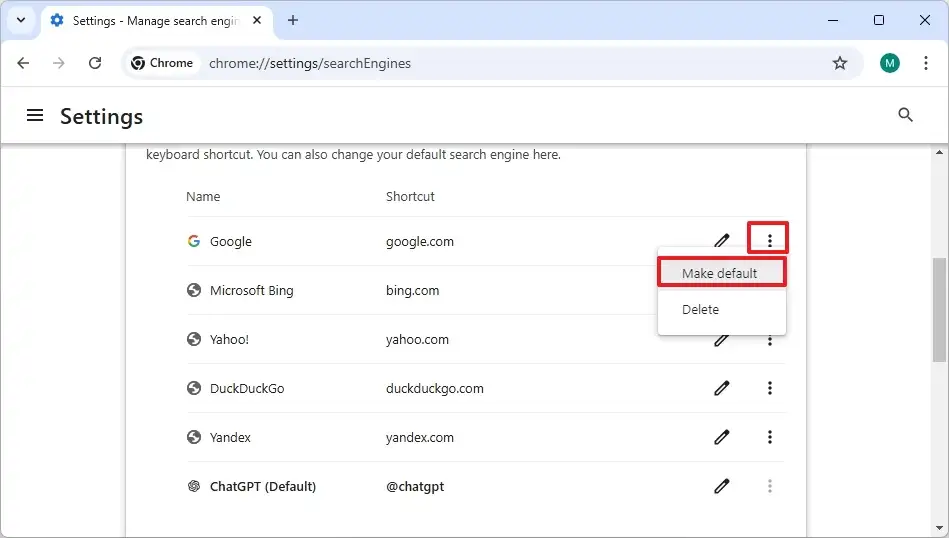The width and height of the screenshot is (949, 538).
Task: Click the Microsoft Bing row name
Action: pos(252,290)
